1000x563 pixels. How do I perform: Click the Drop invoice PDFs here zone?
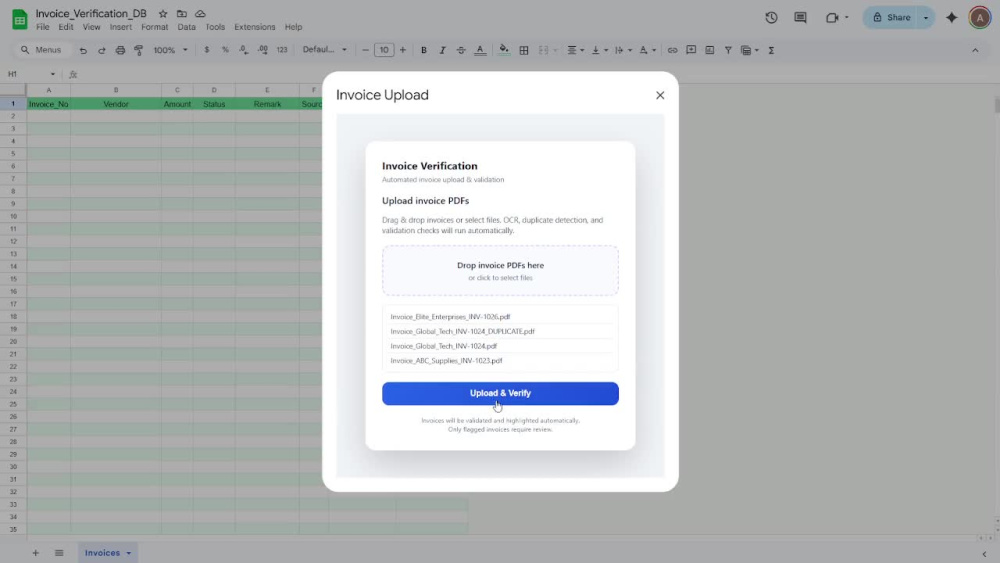point(500,270)
